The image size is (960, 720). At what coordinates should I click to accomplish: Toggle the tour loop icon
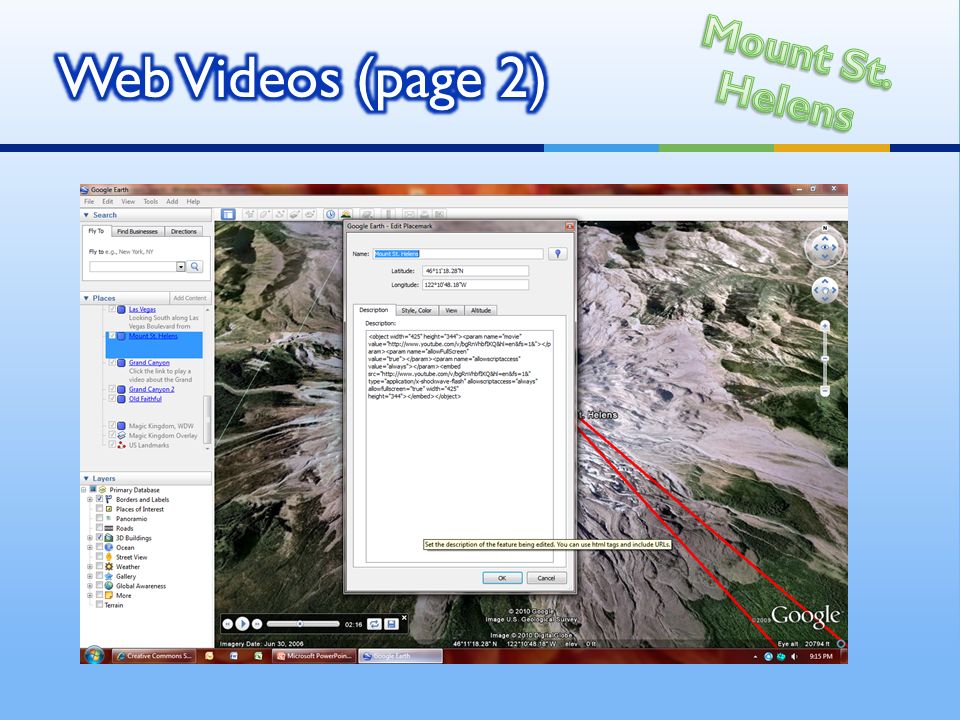pos(374,624)
